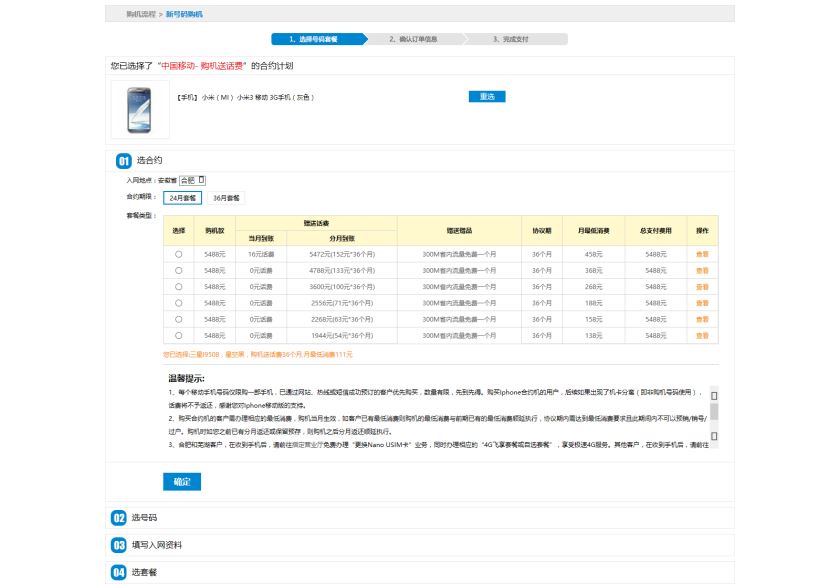Click the blue 确定 button

coord(182,482)
